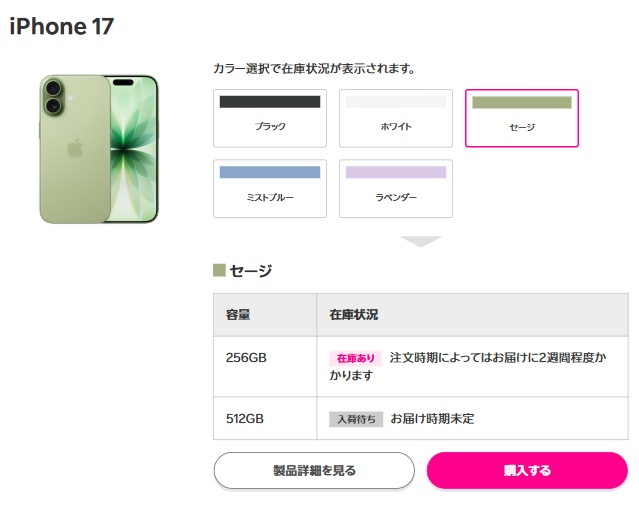Click the sage square icon beside セージ heading
The height and width of the screenshot is (510, 639).
tap(219, 270)
